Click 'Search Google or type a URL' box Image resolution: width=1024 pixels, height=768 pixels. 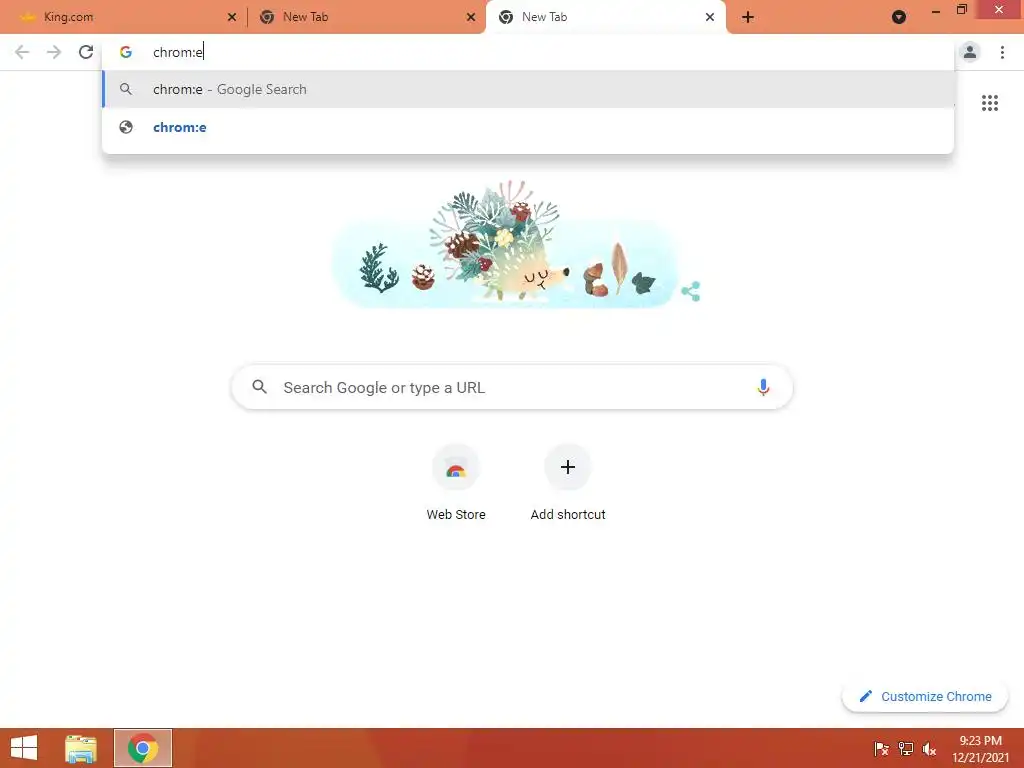tap(512, 387)
